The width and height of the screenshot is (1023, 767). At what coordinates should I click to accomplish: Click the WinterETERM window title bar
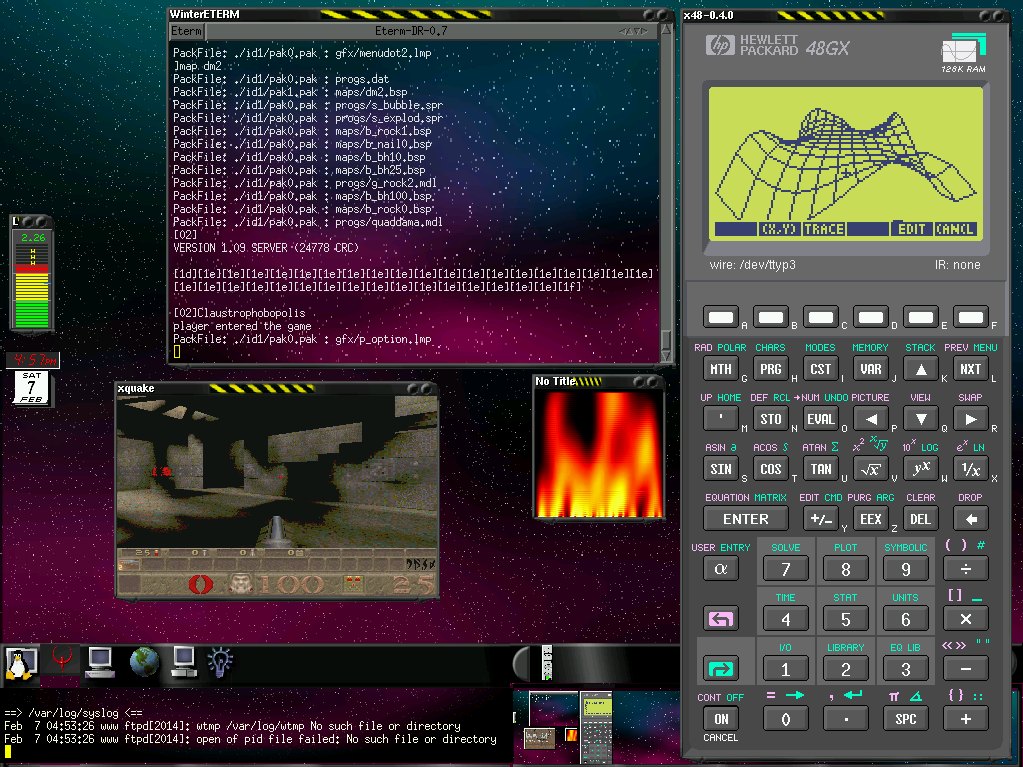point(421,14)
